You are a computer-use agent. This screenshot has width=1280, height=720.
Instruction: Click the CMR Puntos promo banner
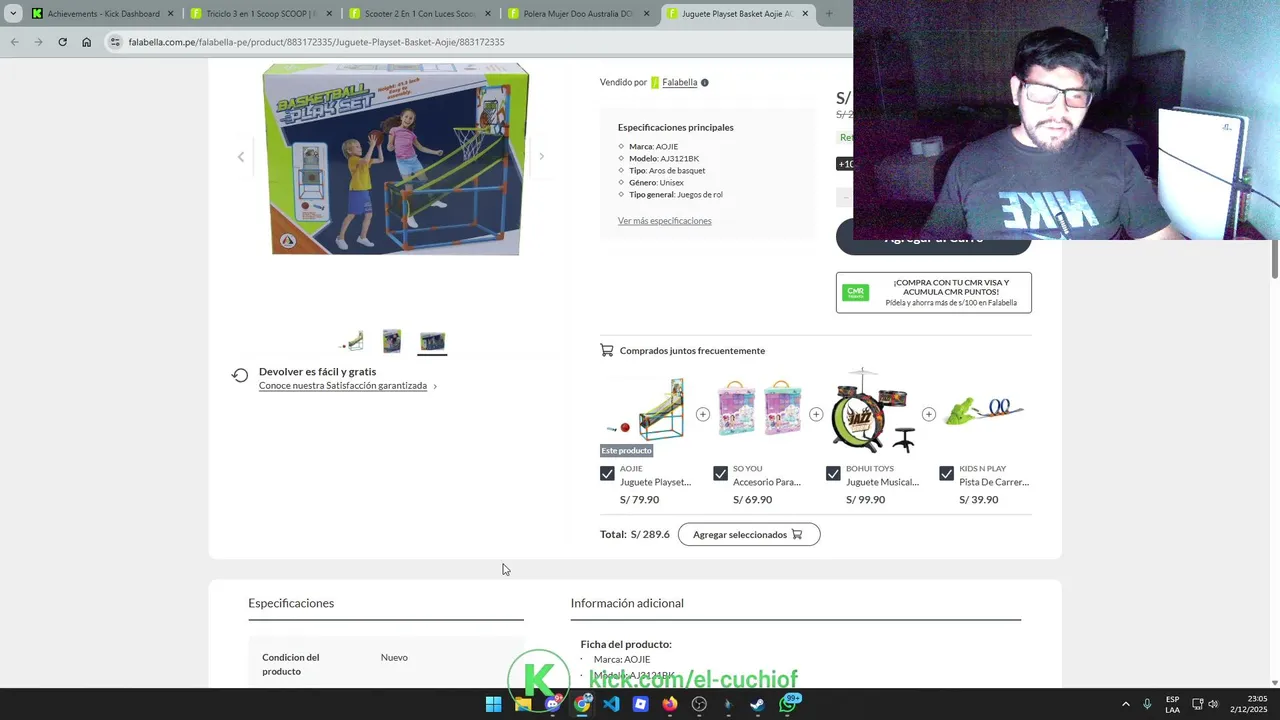(933, 292)
